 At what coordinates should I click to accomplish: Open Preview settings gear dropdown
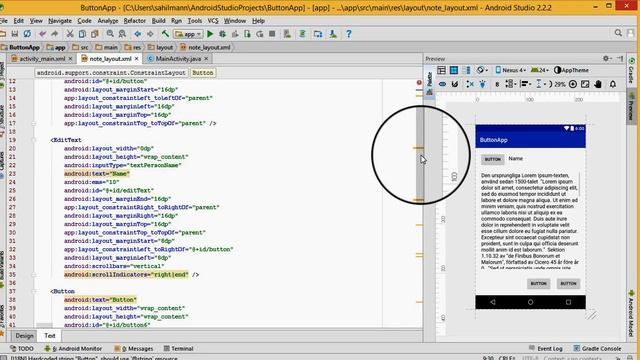(x=607, y=59)
